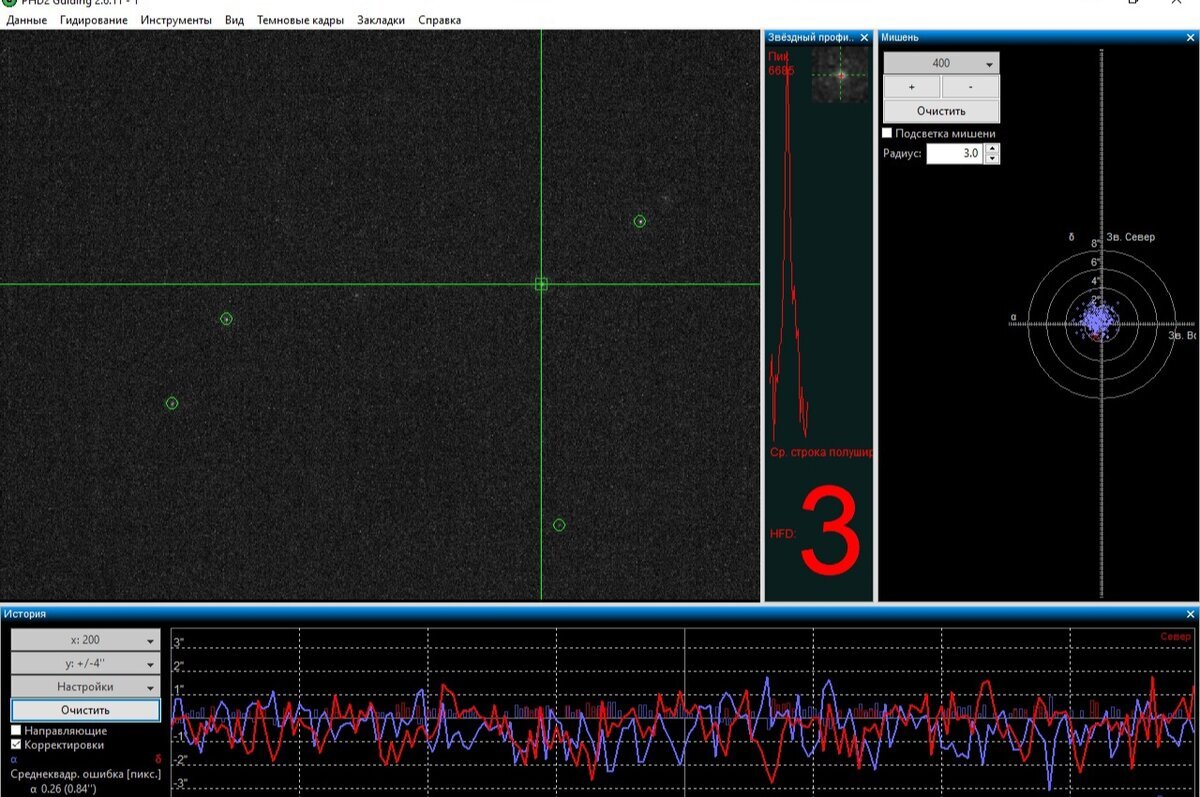Click the large red HFD value 3
This screenshot has height=797, width=1200.
830,529
